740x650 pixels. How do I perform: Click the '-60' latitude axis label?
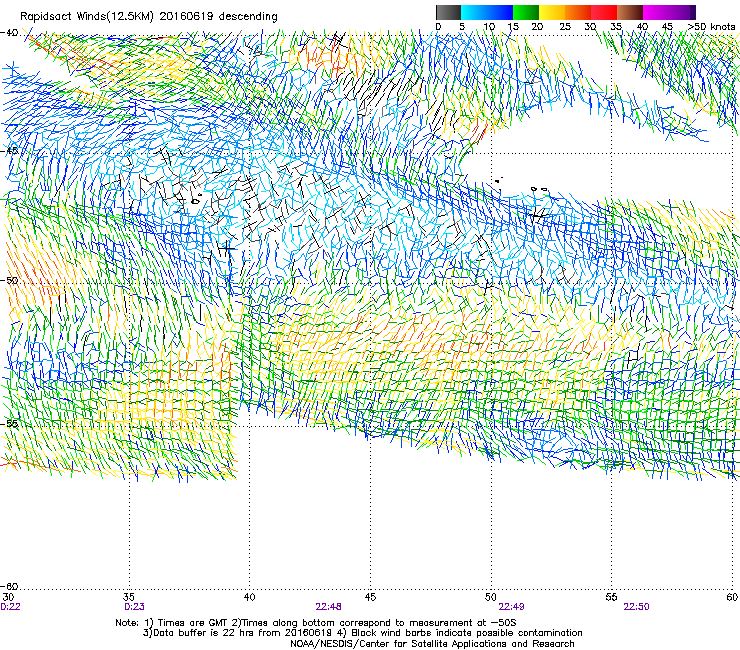(x=9, y=587)
